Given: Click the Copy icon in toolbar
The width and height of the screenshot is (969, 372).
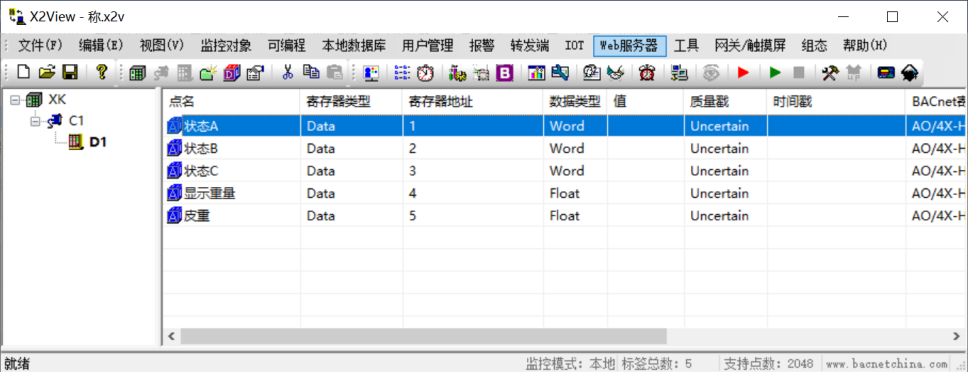Looking at the screenshot, I should pyautogui.click(x=311, y=72).
